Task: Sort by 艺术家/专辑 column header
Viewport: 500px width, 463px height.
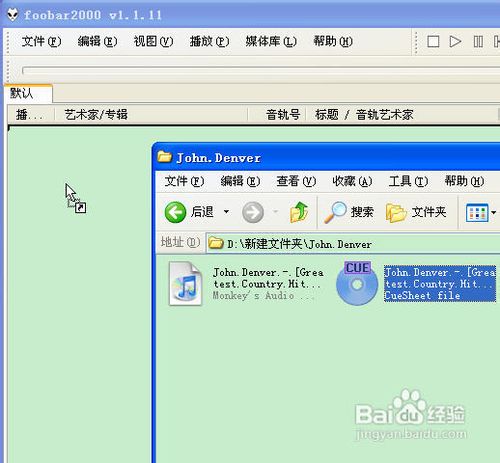Action: tap(151, 115)
